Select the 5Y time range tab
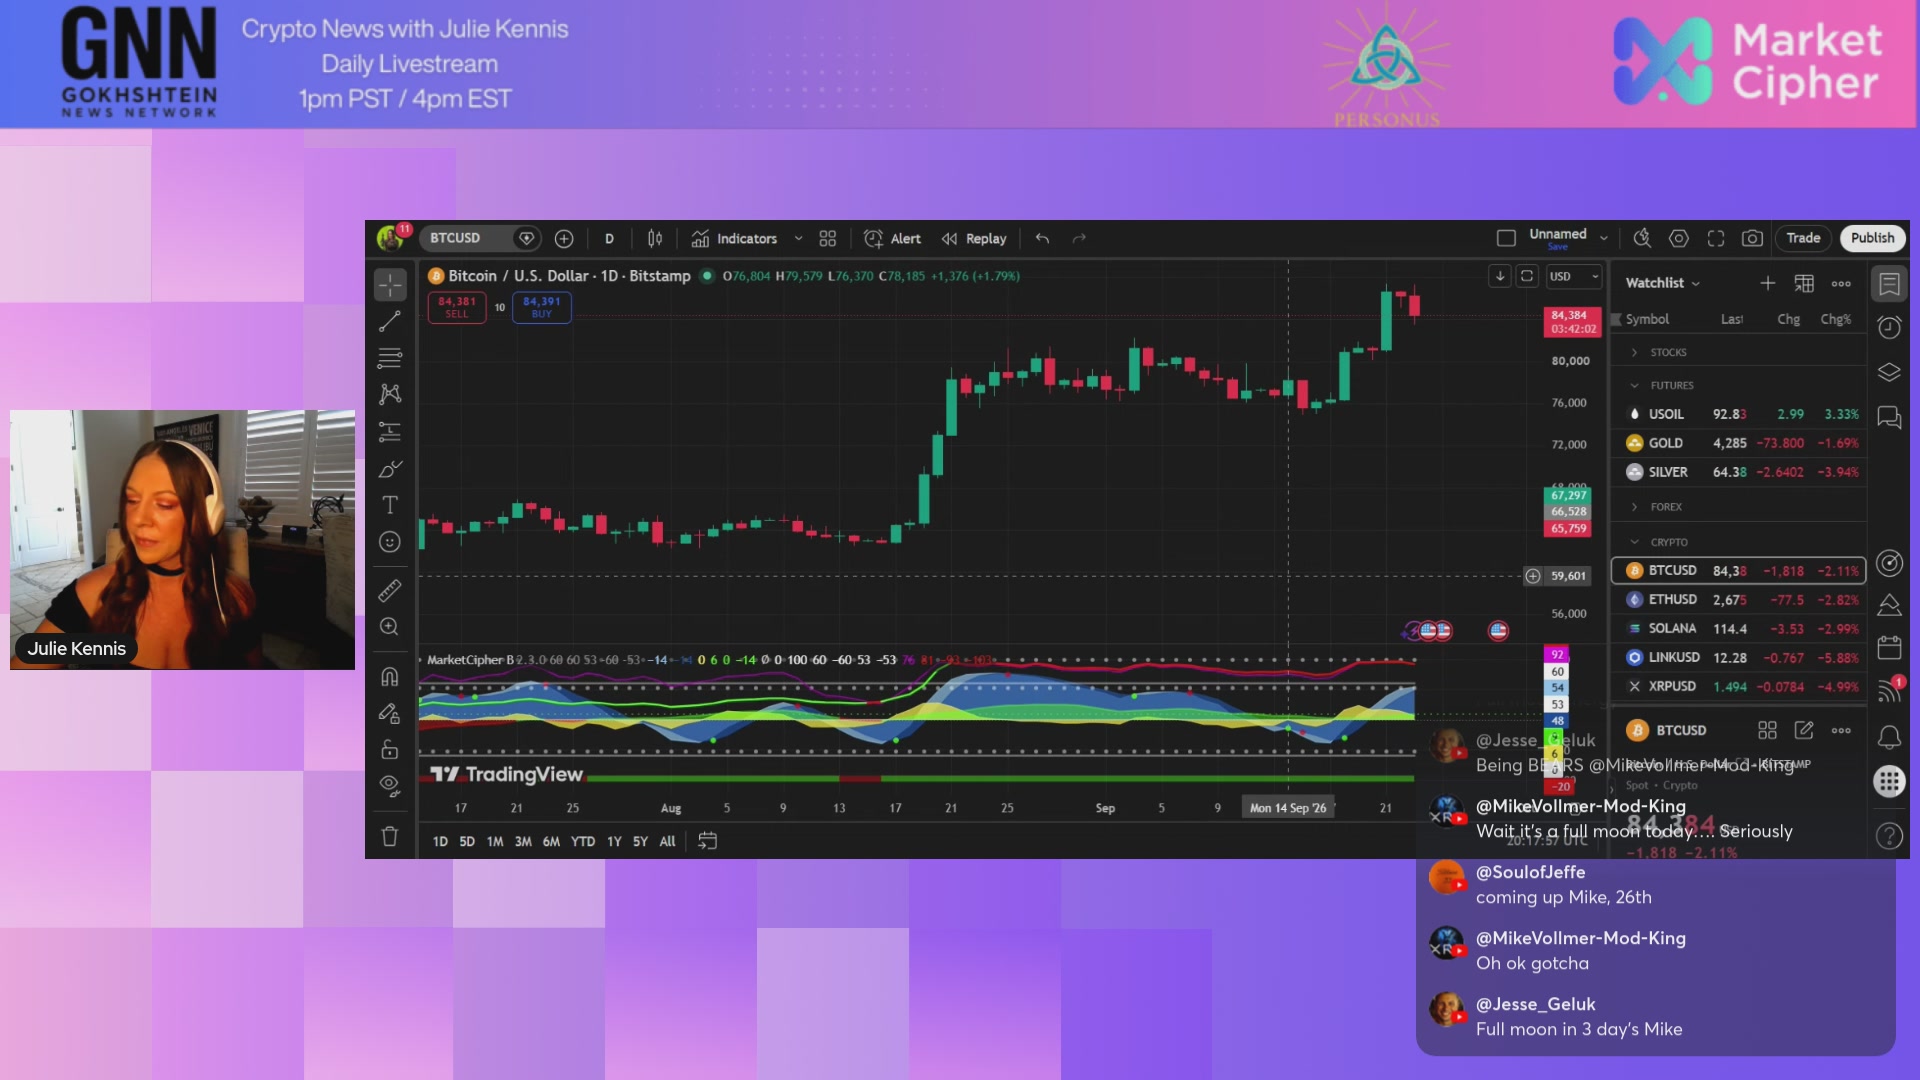Image resolution: width=1920 pixels, height=1080 pixels. click(x=640, y=841)
